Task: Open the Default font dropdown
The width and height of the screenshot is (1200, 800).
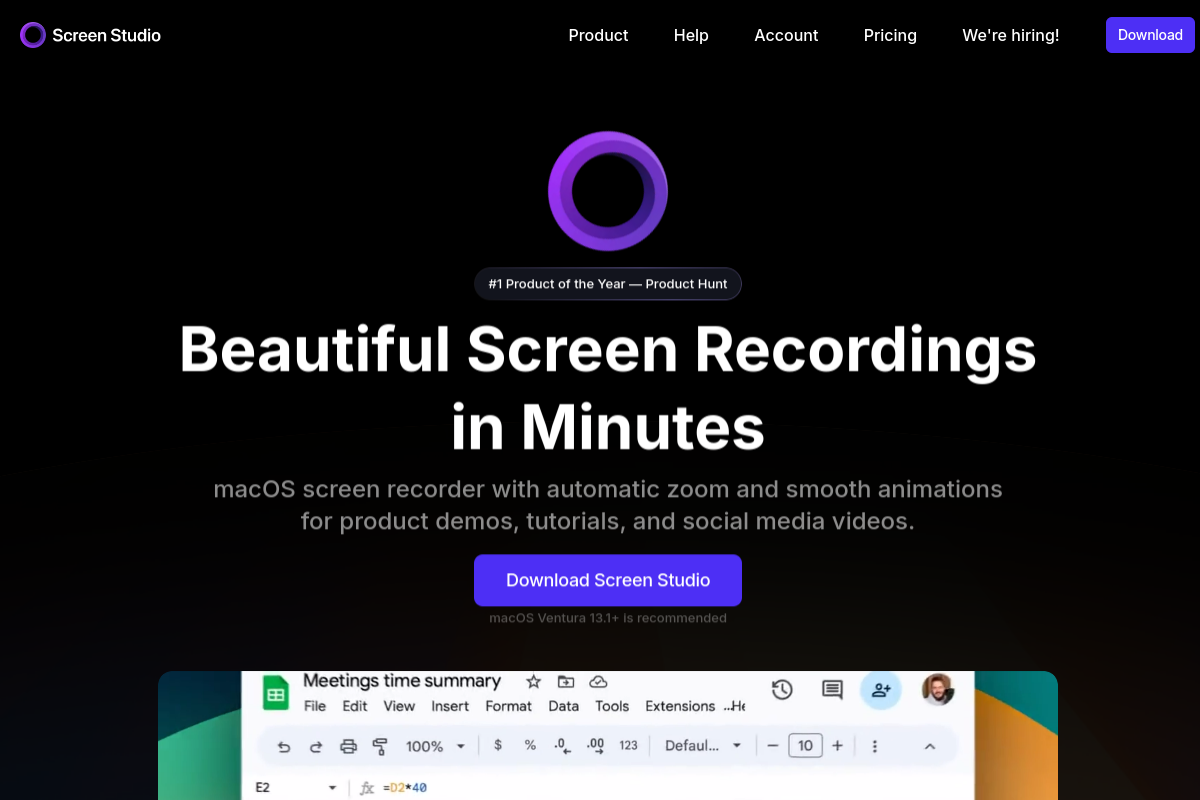Action: coord(703,746)
